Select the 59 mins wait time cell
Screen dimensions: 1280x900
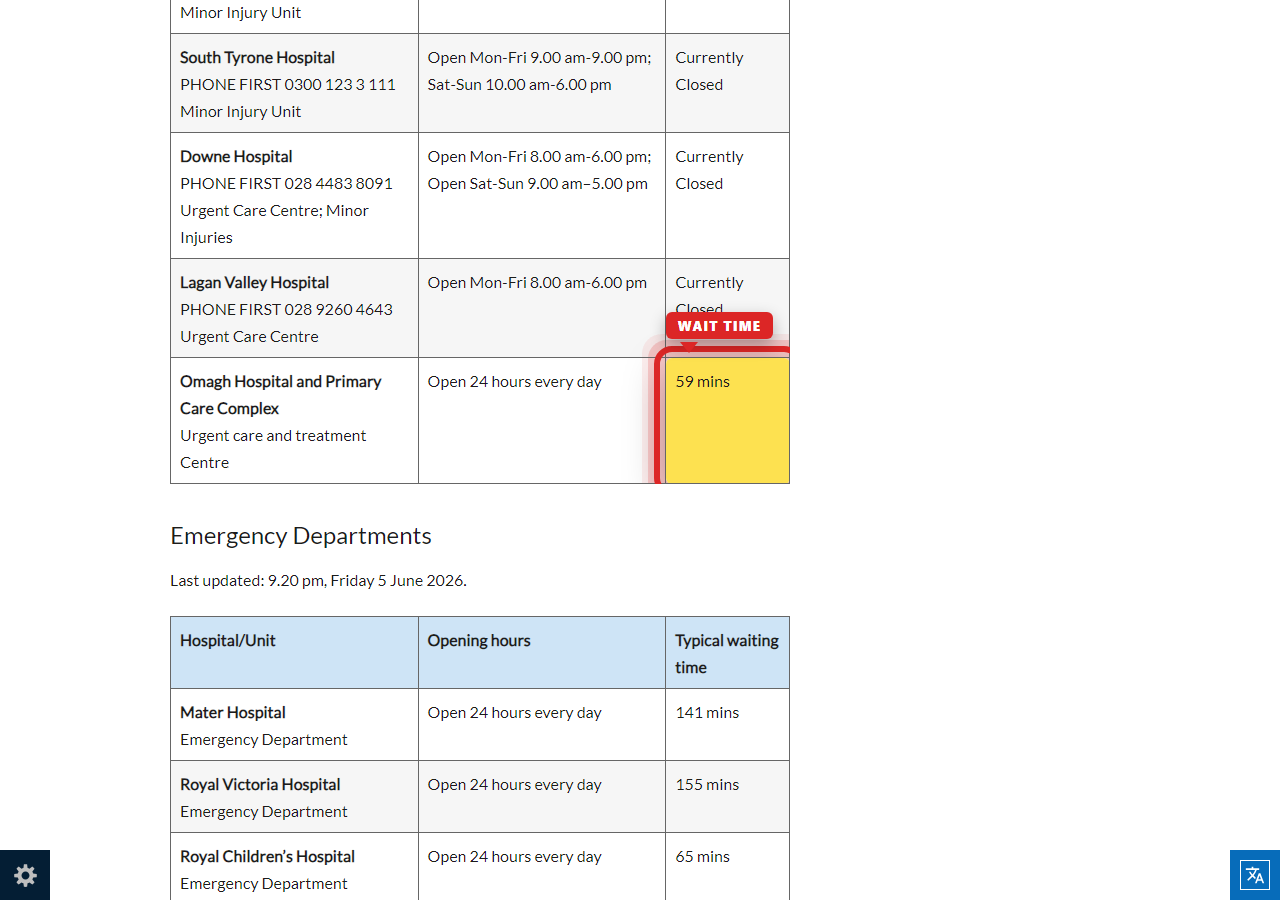[x=727, y=420]
